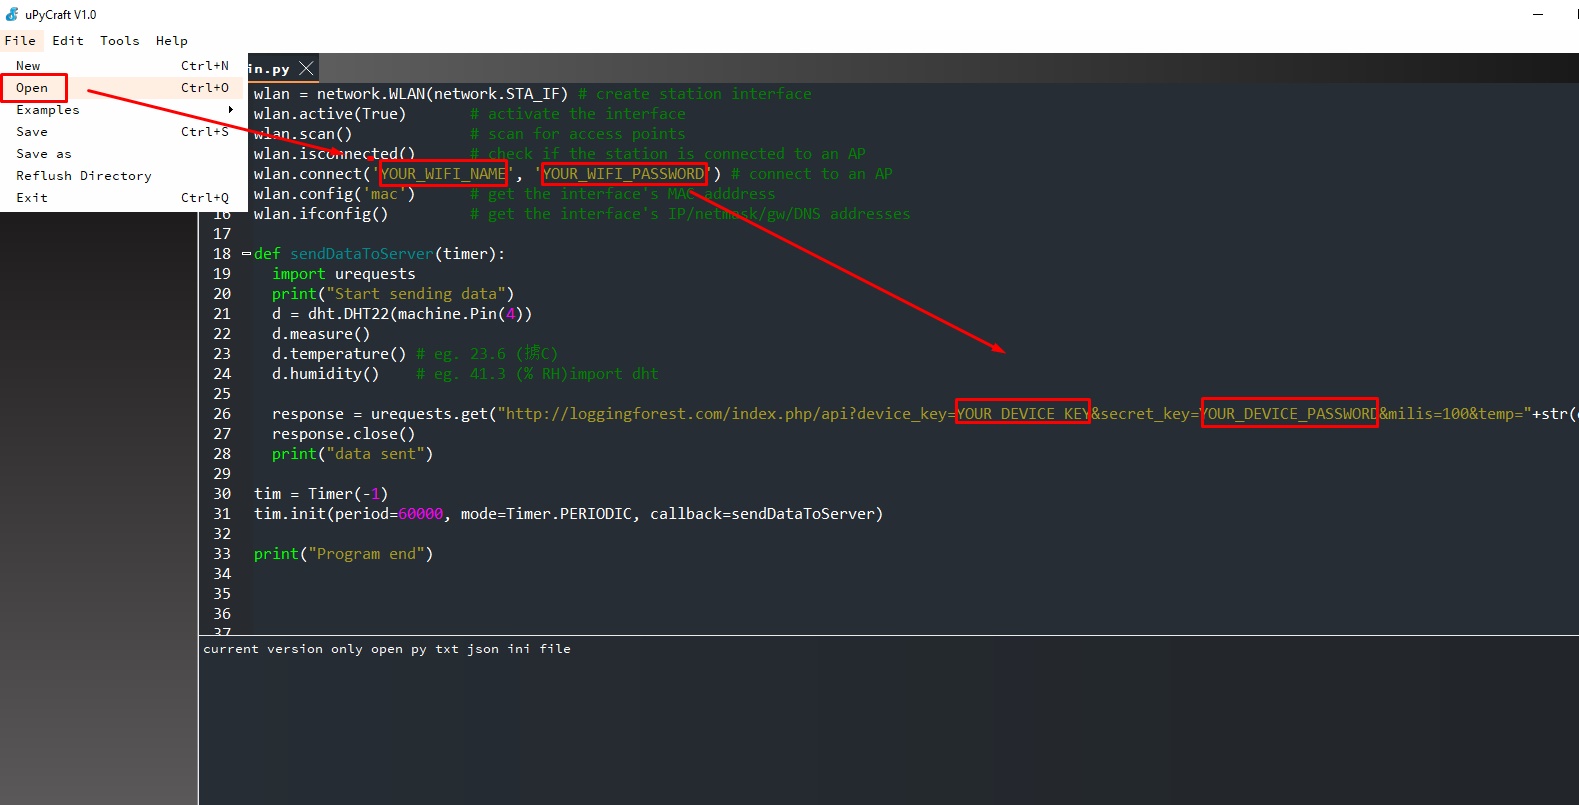1579x805 pixels.
Task: Open the Tools menu
Action: (x=119, y=41)
